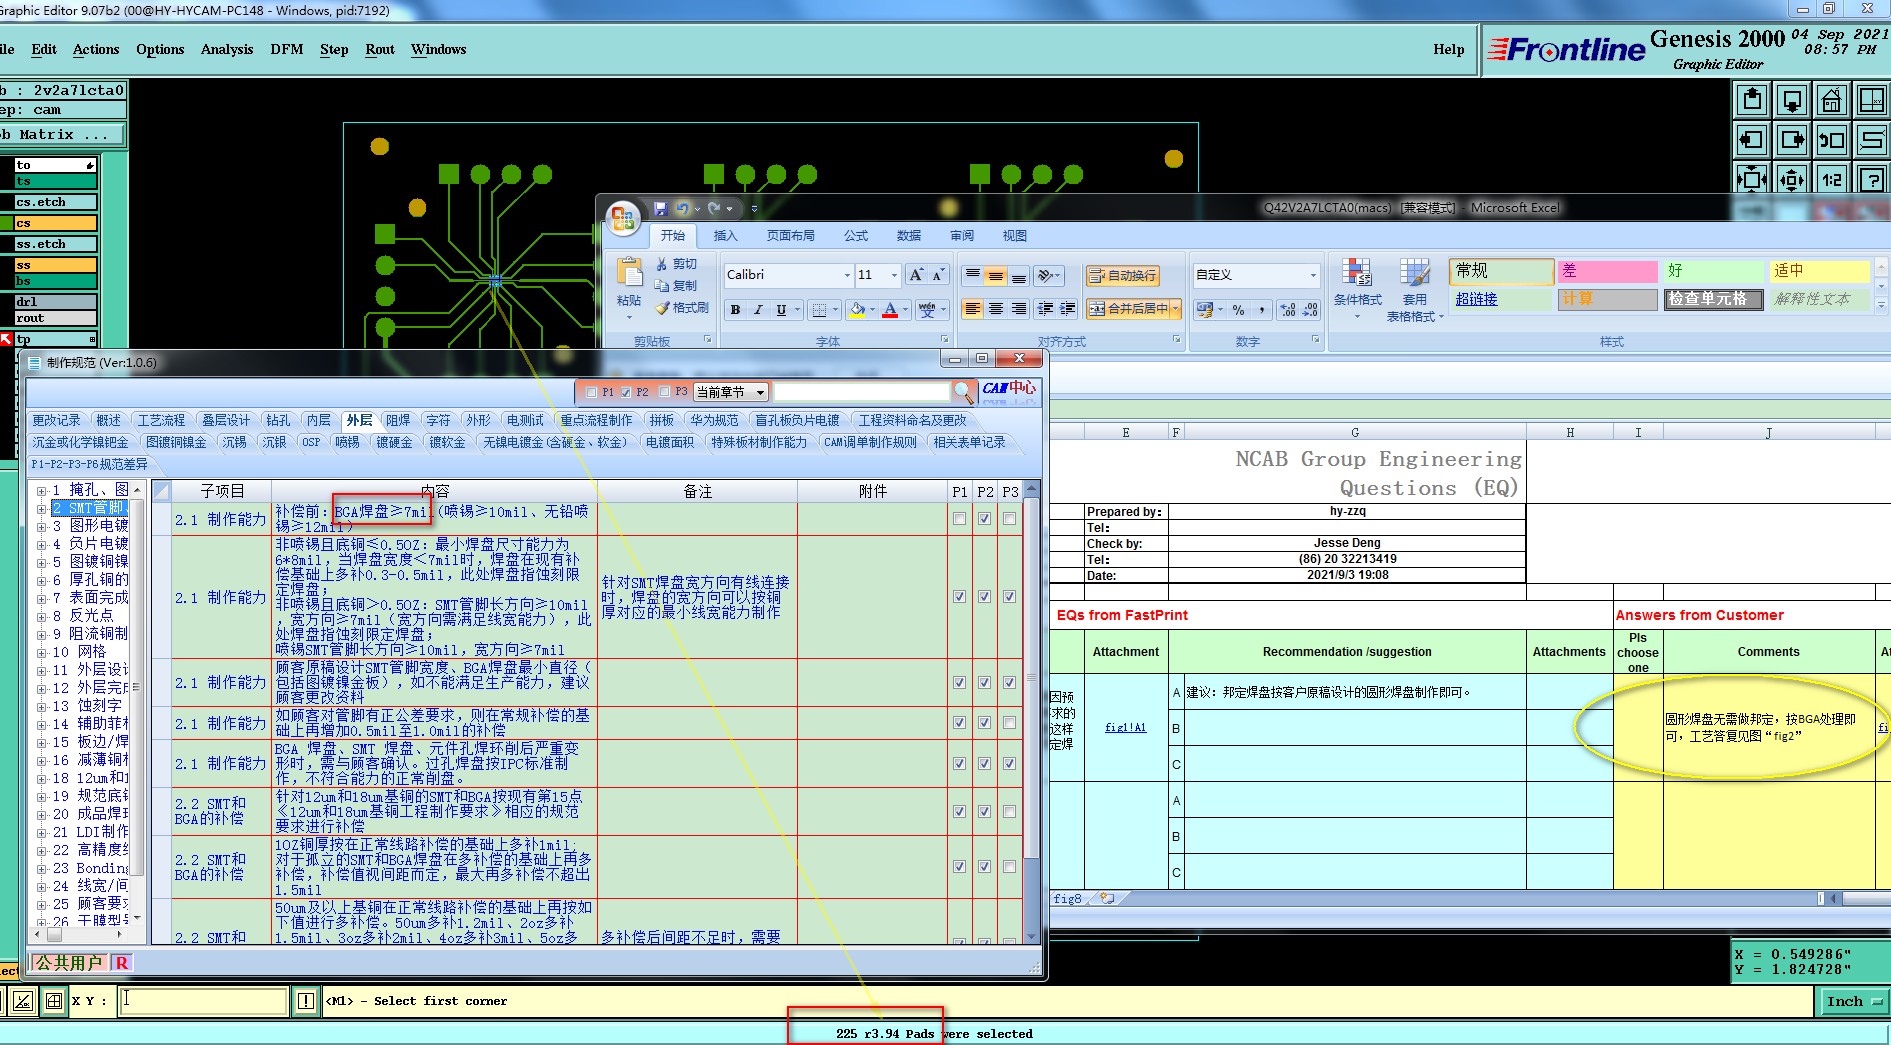Viewport: 1891px width, 1045px height.
Task: Click the Matrix button in Genesis
Action: coord(62,134)
